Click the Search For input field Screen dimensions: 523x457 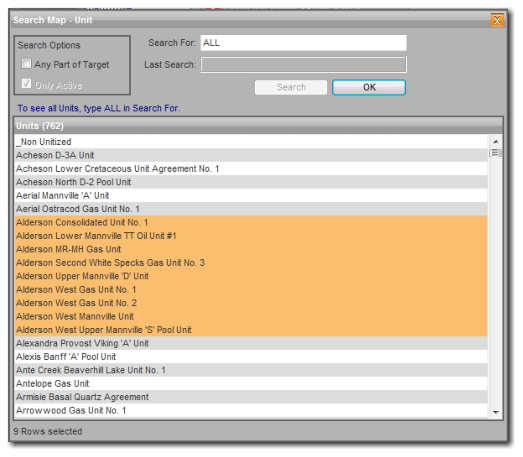[x=304, y=43]
